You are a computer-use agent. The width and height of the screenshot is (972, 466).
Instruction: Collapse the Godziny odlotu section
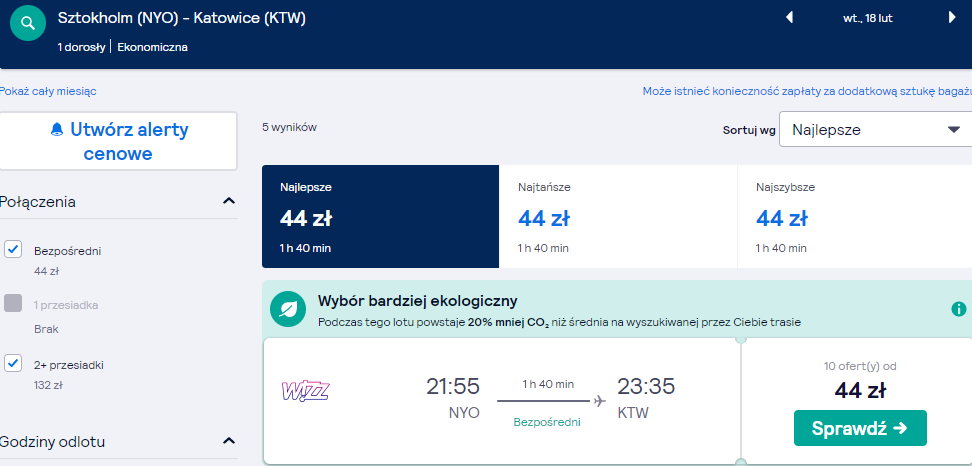point(229,441)
